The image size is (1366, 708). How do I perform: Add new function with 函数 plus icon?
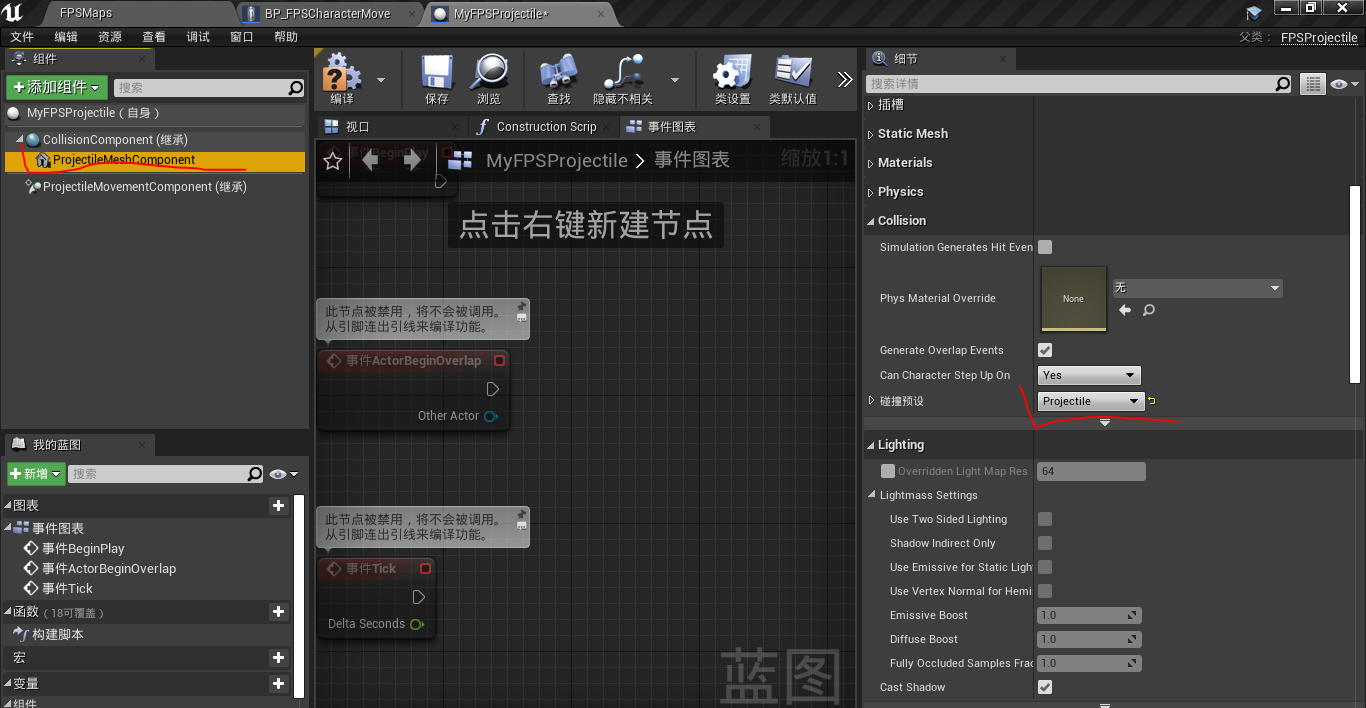(x=279, y=612)
